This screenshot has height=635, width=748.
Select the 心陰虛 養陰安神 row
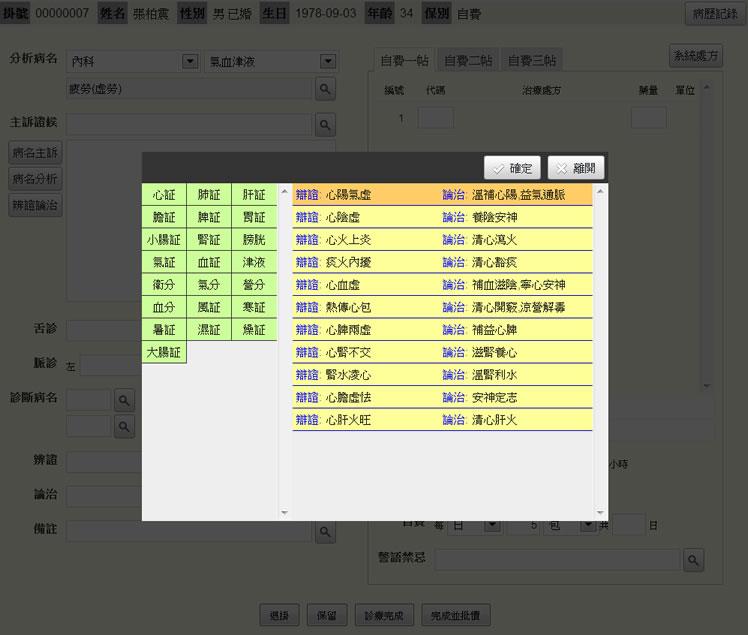441,218
